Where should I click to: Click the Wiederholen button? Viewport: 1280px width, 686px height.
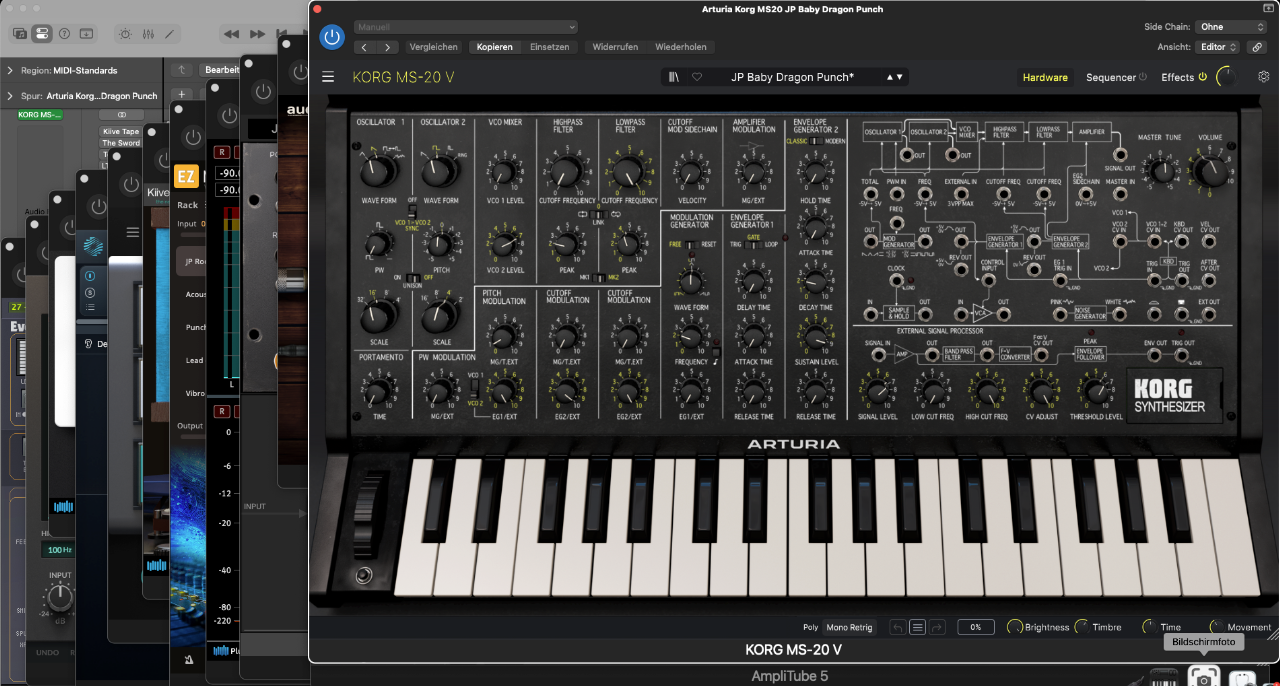click(x=681, y=47)
